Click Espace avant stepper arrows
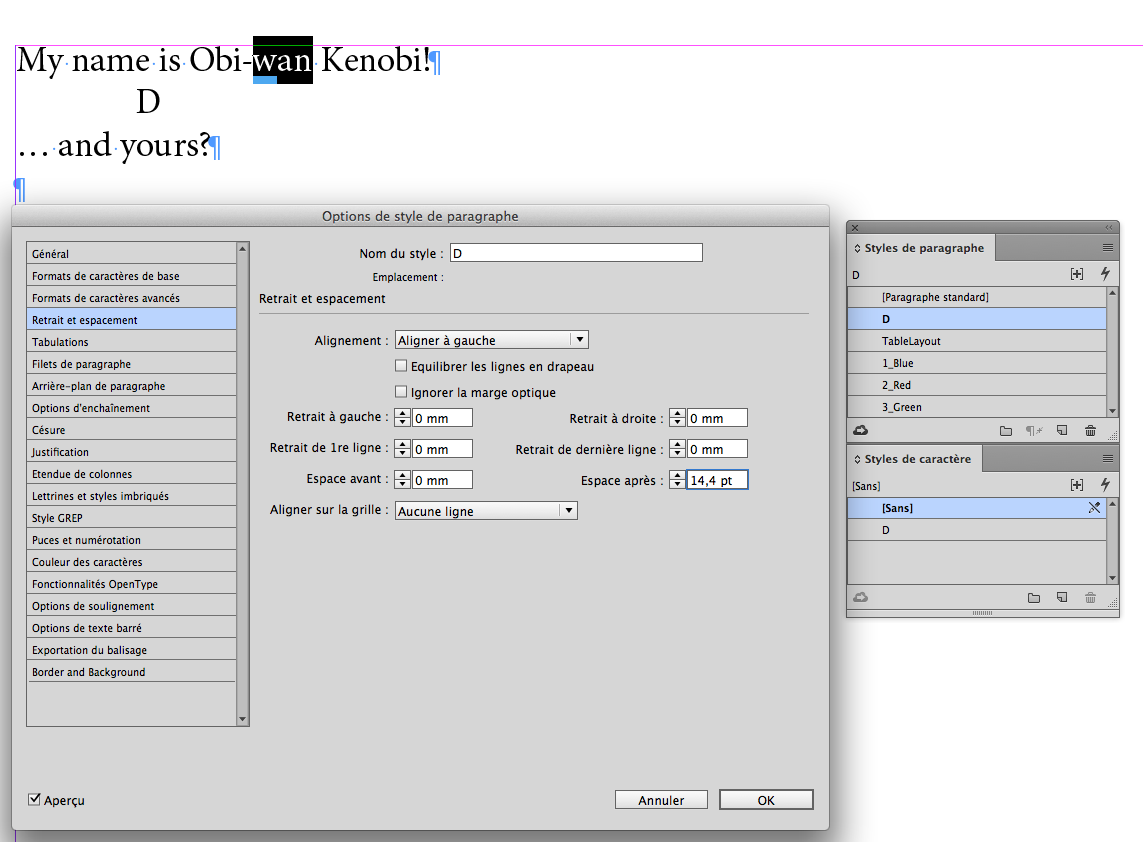The height and width of the screenshot is (842, 1143). click(x=402, y=480)
